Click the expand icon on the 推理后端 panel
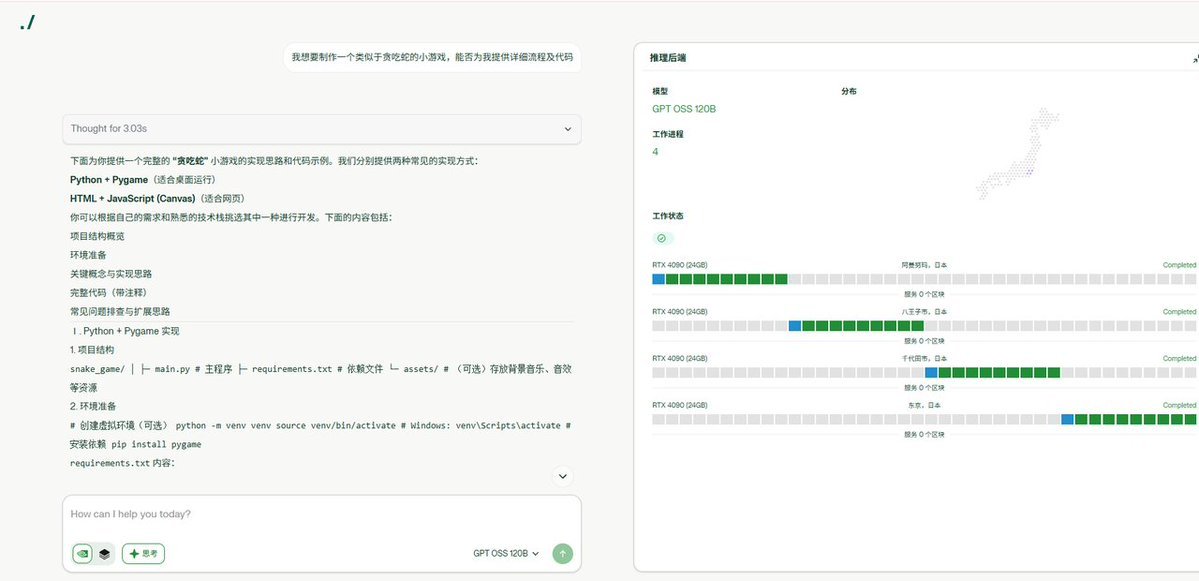 pyautogui.click(x=1194, y=59)
